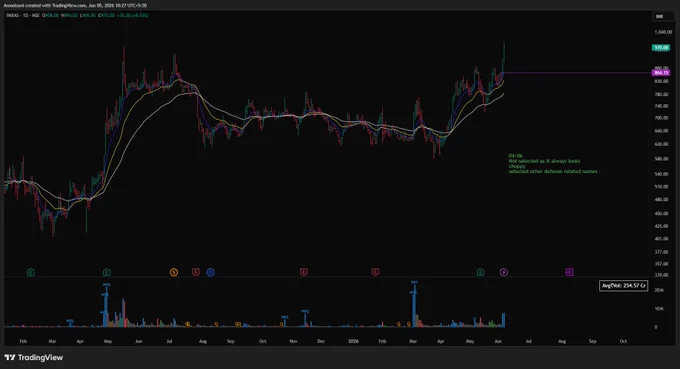The width and height of the screenshot is (680, 369).
Task: Select the purple horizontal line on the chart
Action: point(577,73)
